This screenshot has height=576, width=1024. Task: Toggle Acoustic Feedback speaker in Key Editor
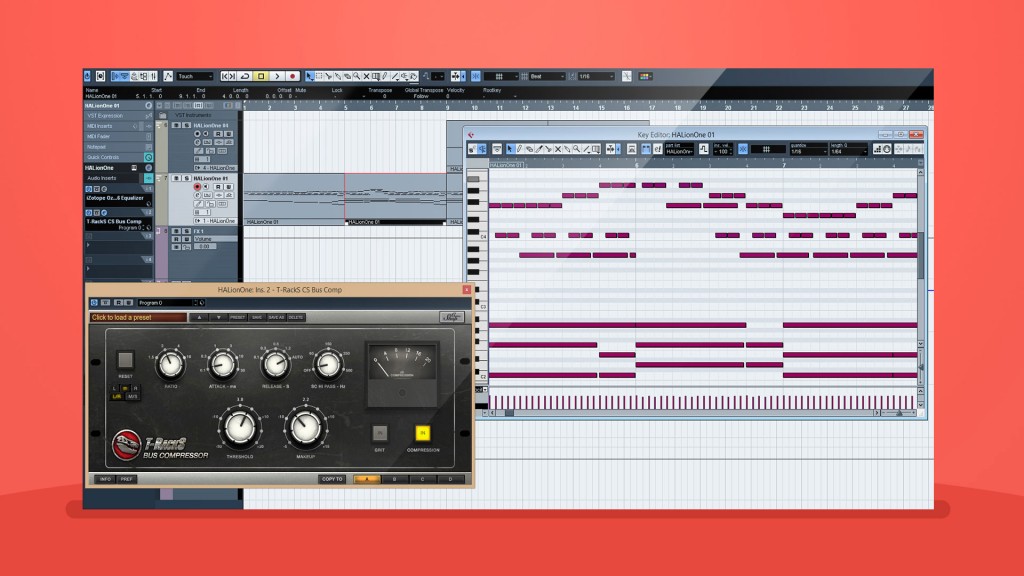click(482, 150)
